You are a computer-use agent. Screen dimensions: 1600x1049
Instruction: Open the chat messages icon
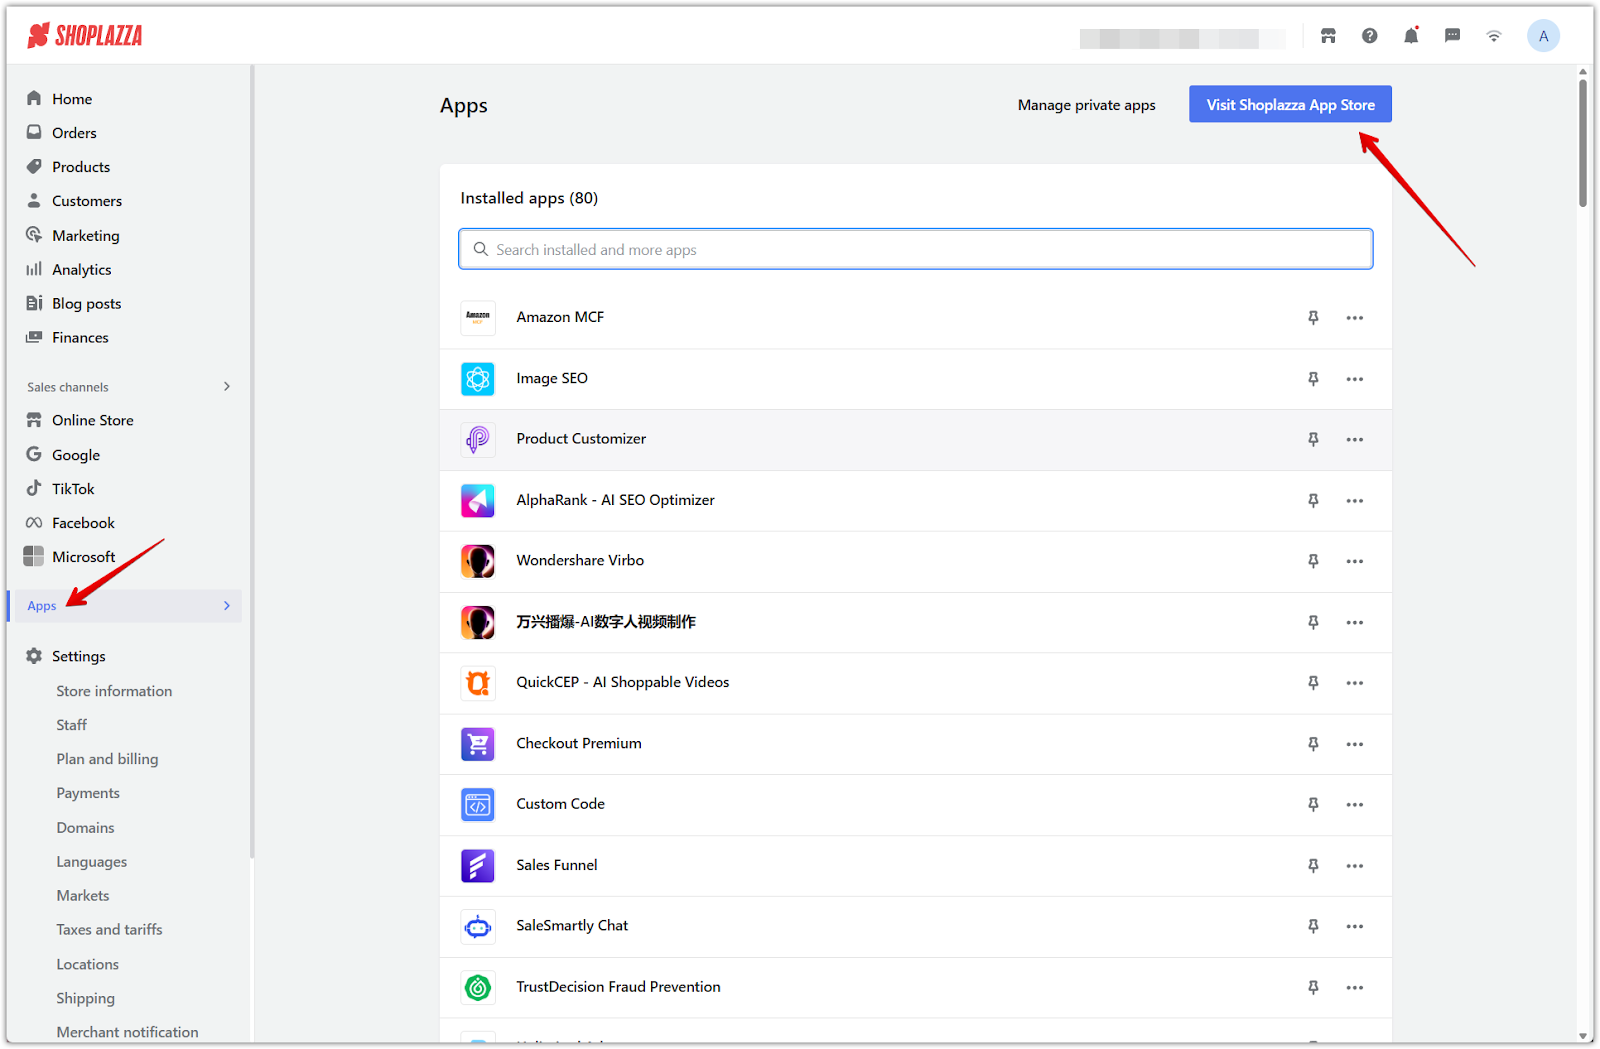(x=1453, y=36)
